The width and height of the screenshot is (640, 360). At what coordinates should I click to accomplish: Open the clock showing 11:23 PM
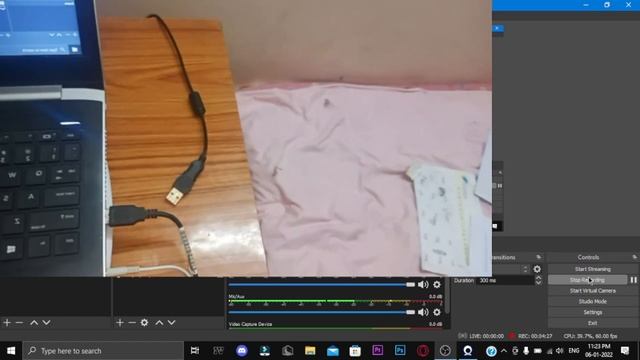coord(599,351)
